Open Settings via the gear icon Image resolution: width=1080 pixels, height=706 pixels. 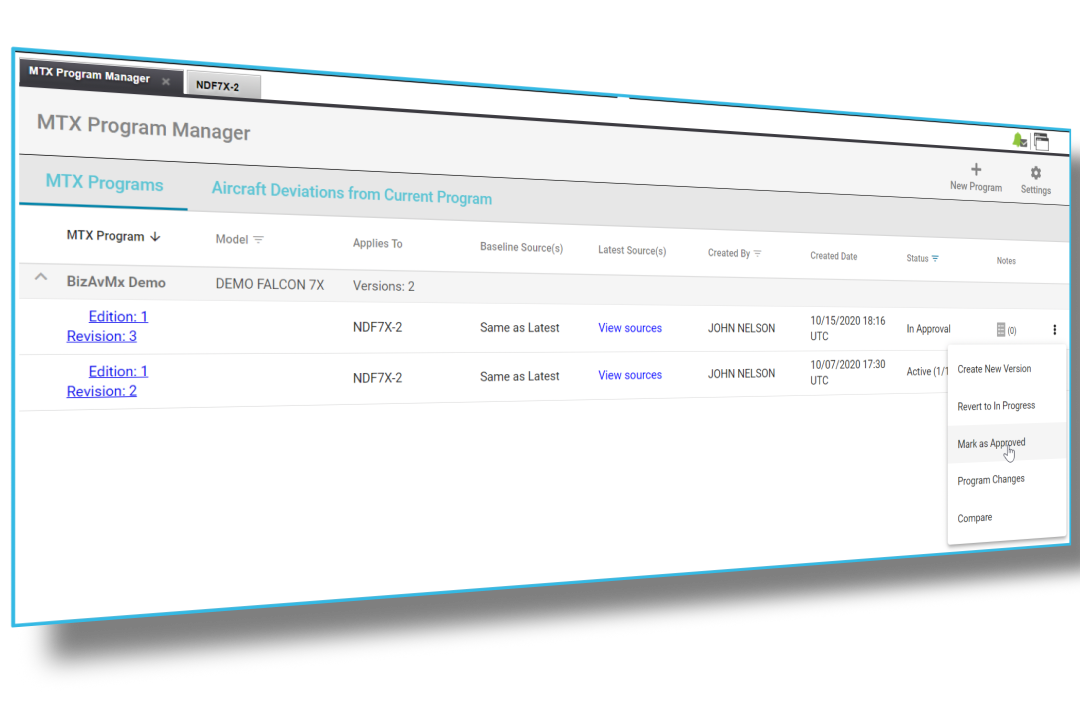(x=1035, y=173)
